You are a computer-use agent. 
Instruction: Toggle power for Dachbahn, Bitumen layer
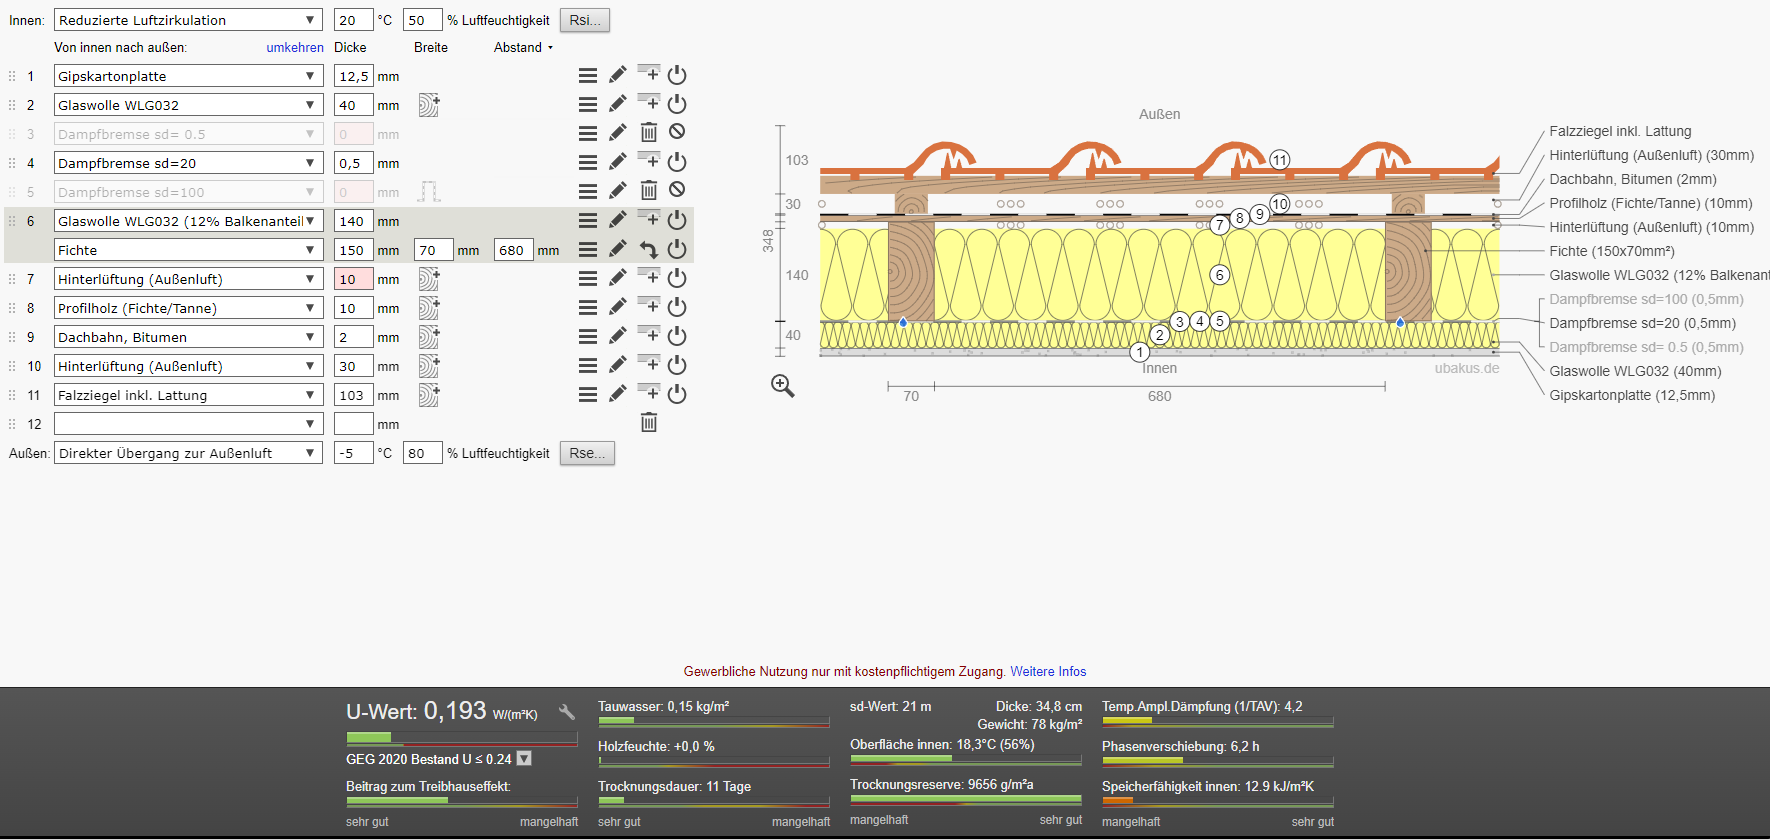(677, 336)
